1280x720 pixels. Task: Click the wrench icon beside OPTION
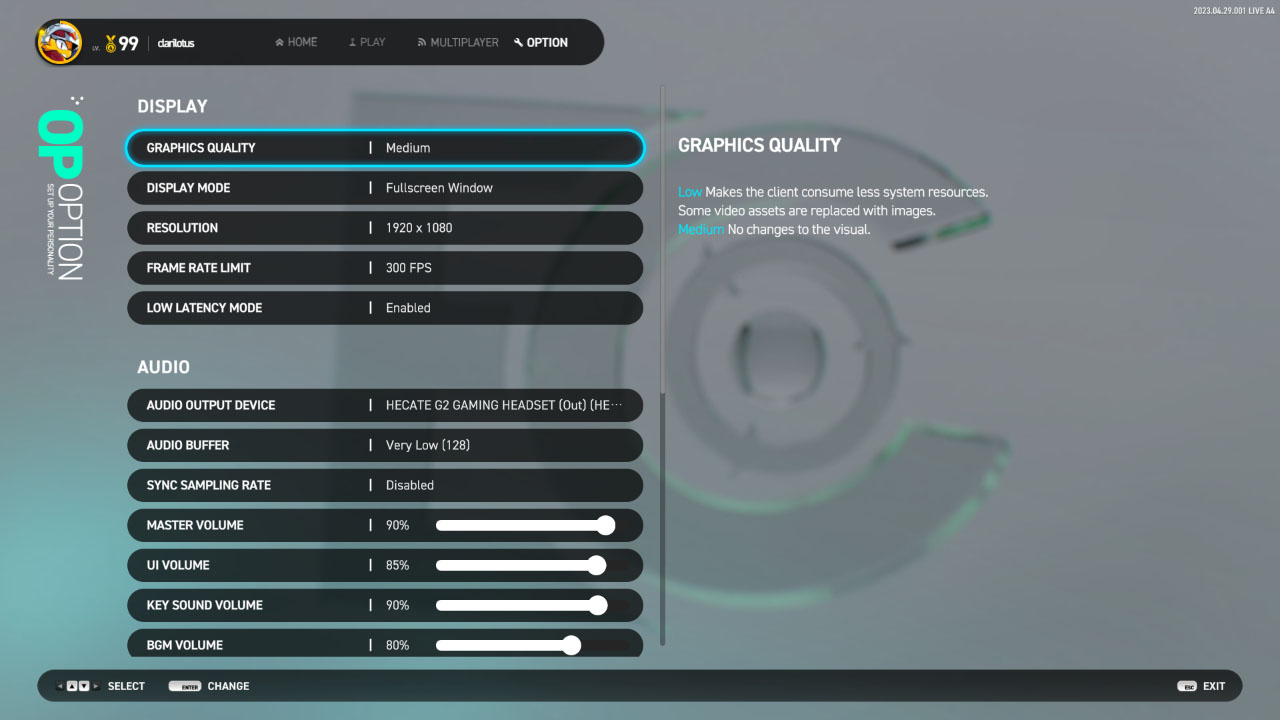click(518, 43)
